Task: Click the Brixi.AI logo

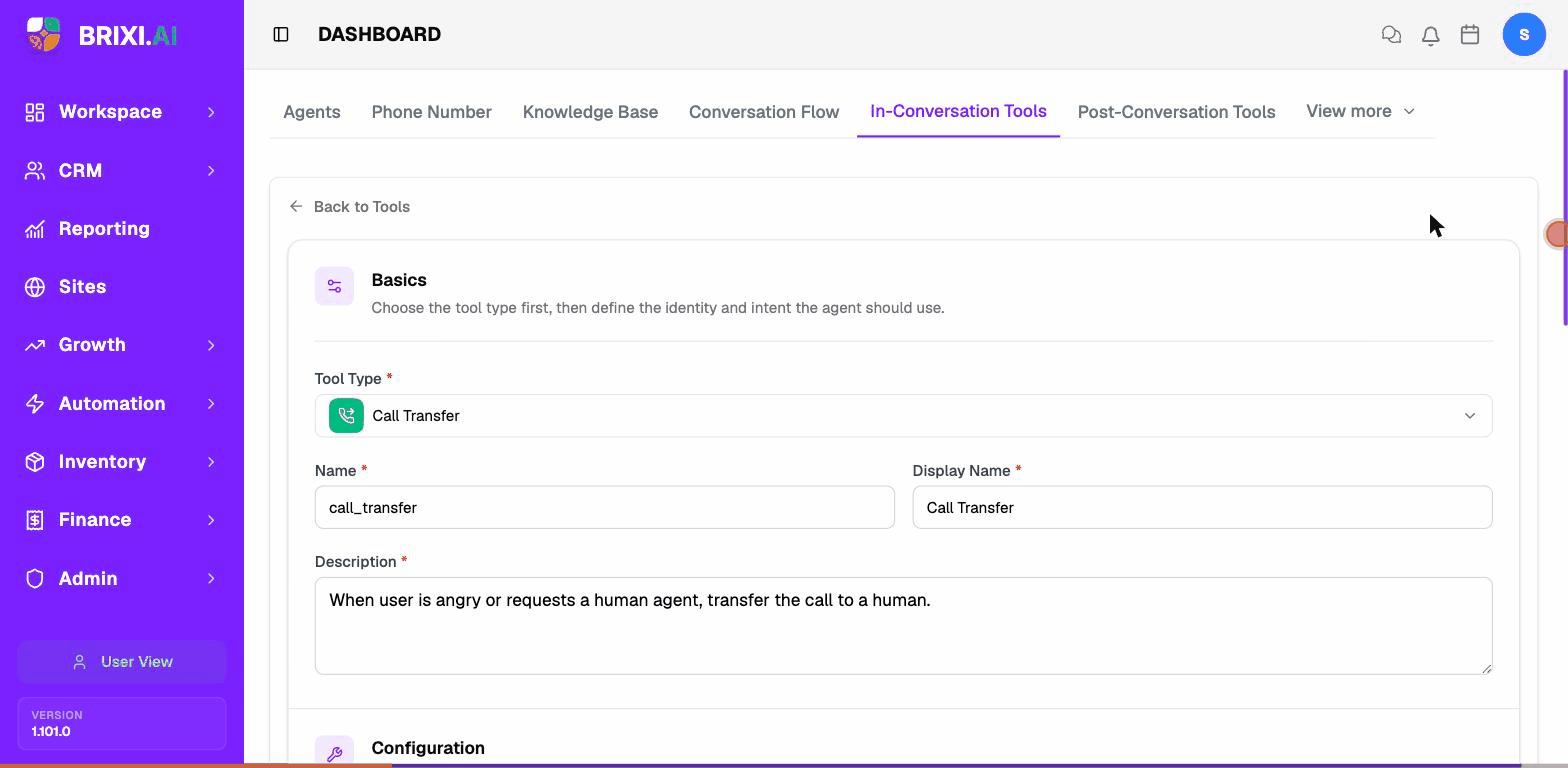Action: pos(101,35)
